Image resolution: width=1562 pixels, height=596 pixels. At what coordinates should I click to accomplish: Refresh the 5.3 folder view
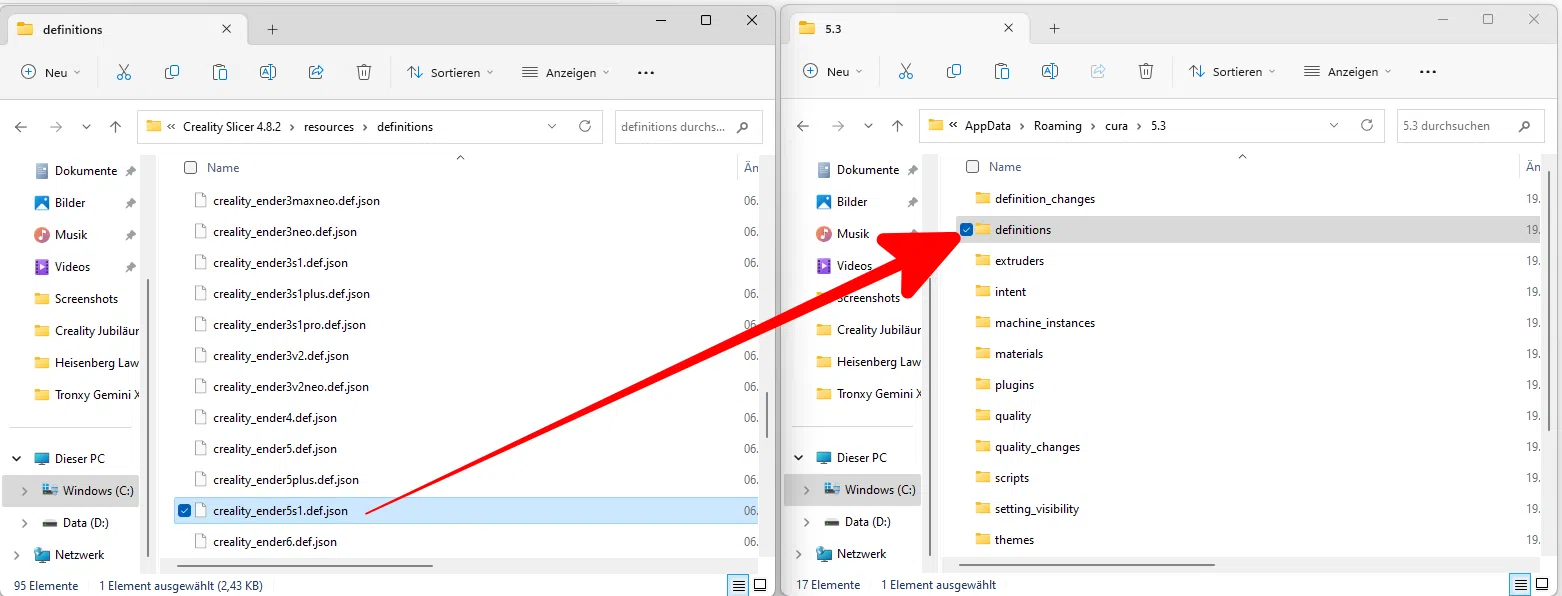point(1367,126)
